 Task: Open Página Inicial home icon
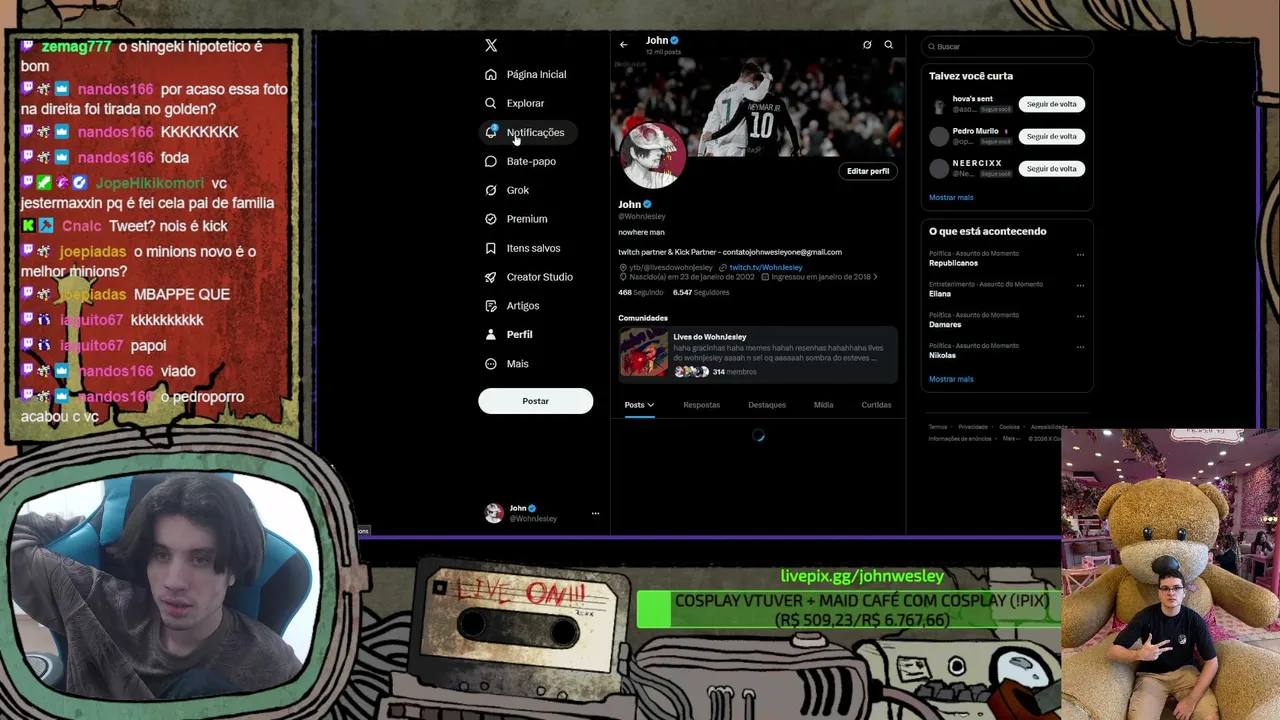(x=491, y=74)
